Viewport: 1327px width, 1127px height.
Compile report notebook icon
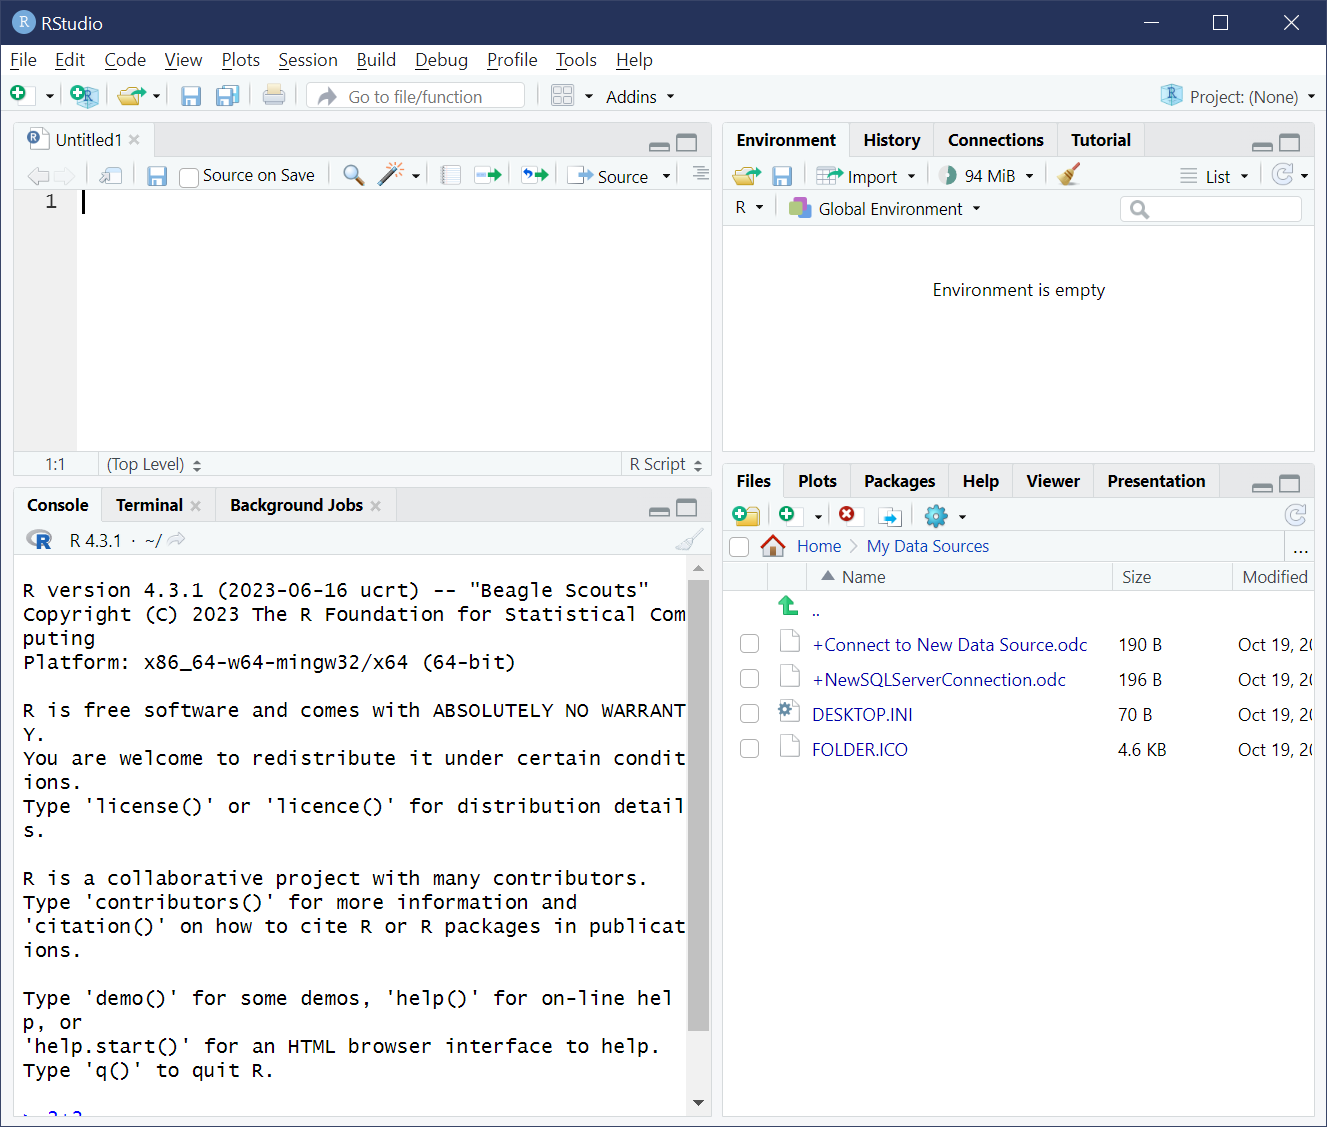451,176
